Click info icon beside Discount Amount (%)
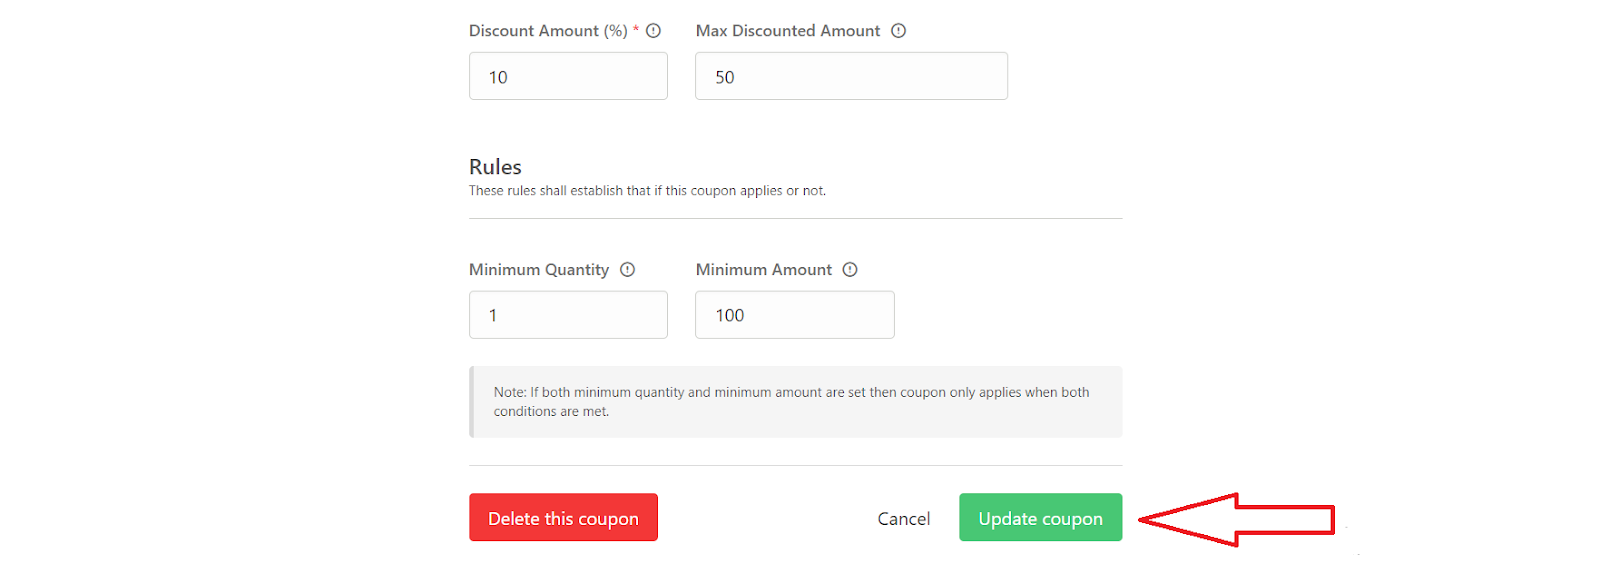The height and width of the screenshot is (564, 1600). pos(653,31)
